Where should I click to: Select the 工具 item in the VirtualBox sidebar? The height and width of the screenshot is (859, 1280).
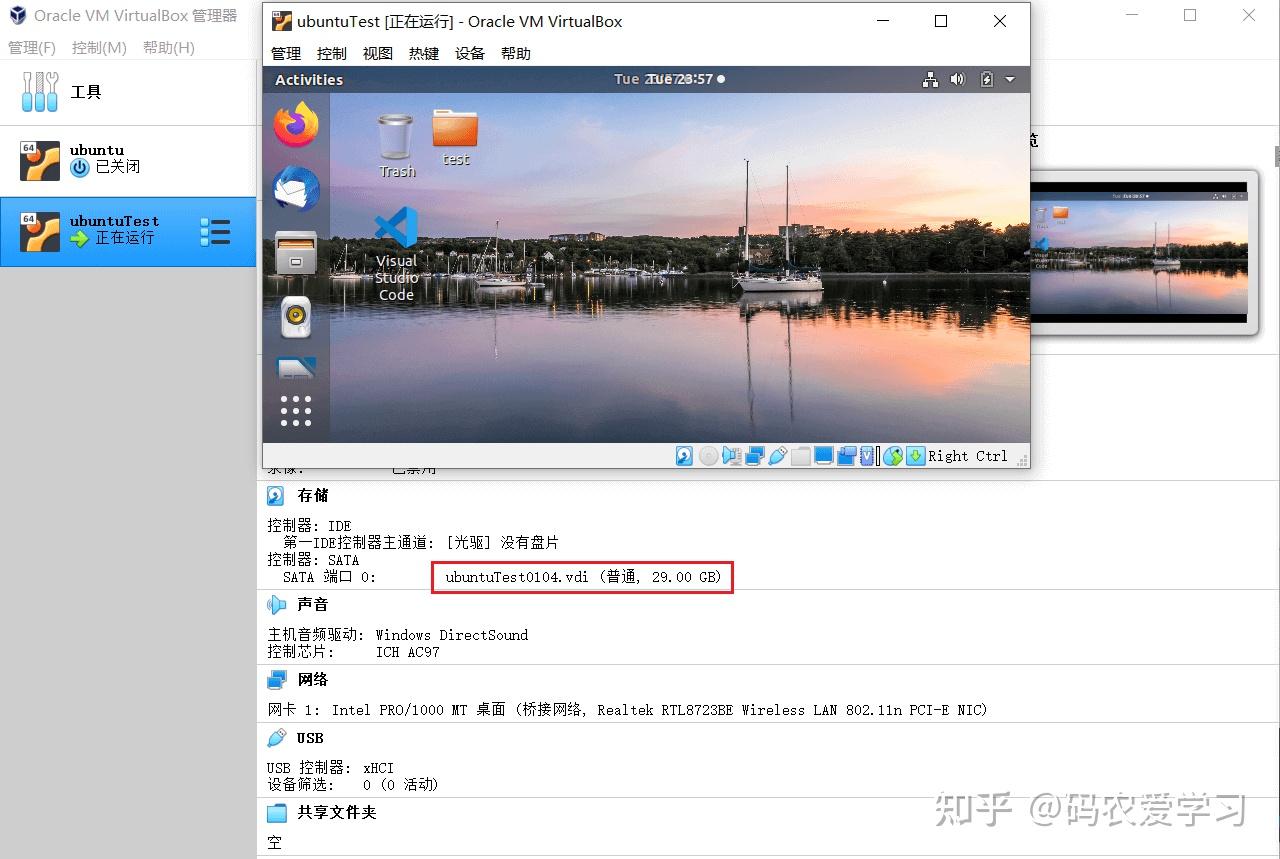pyautogui.click(x=86, y=92)
